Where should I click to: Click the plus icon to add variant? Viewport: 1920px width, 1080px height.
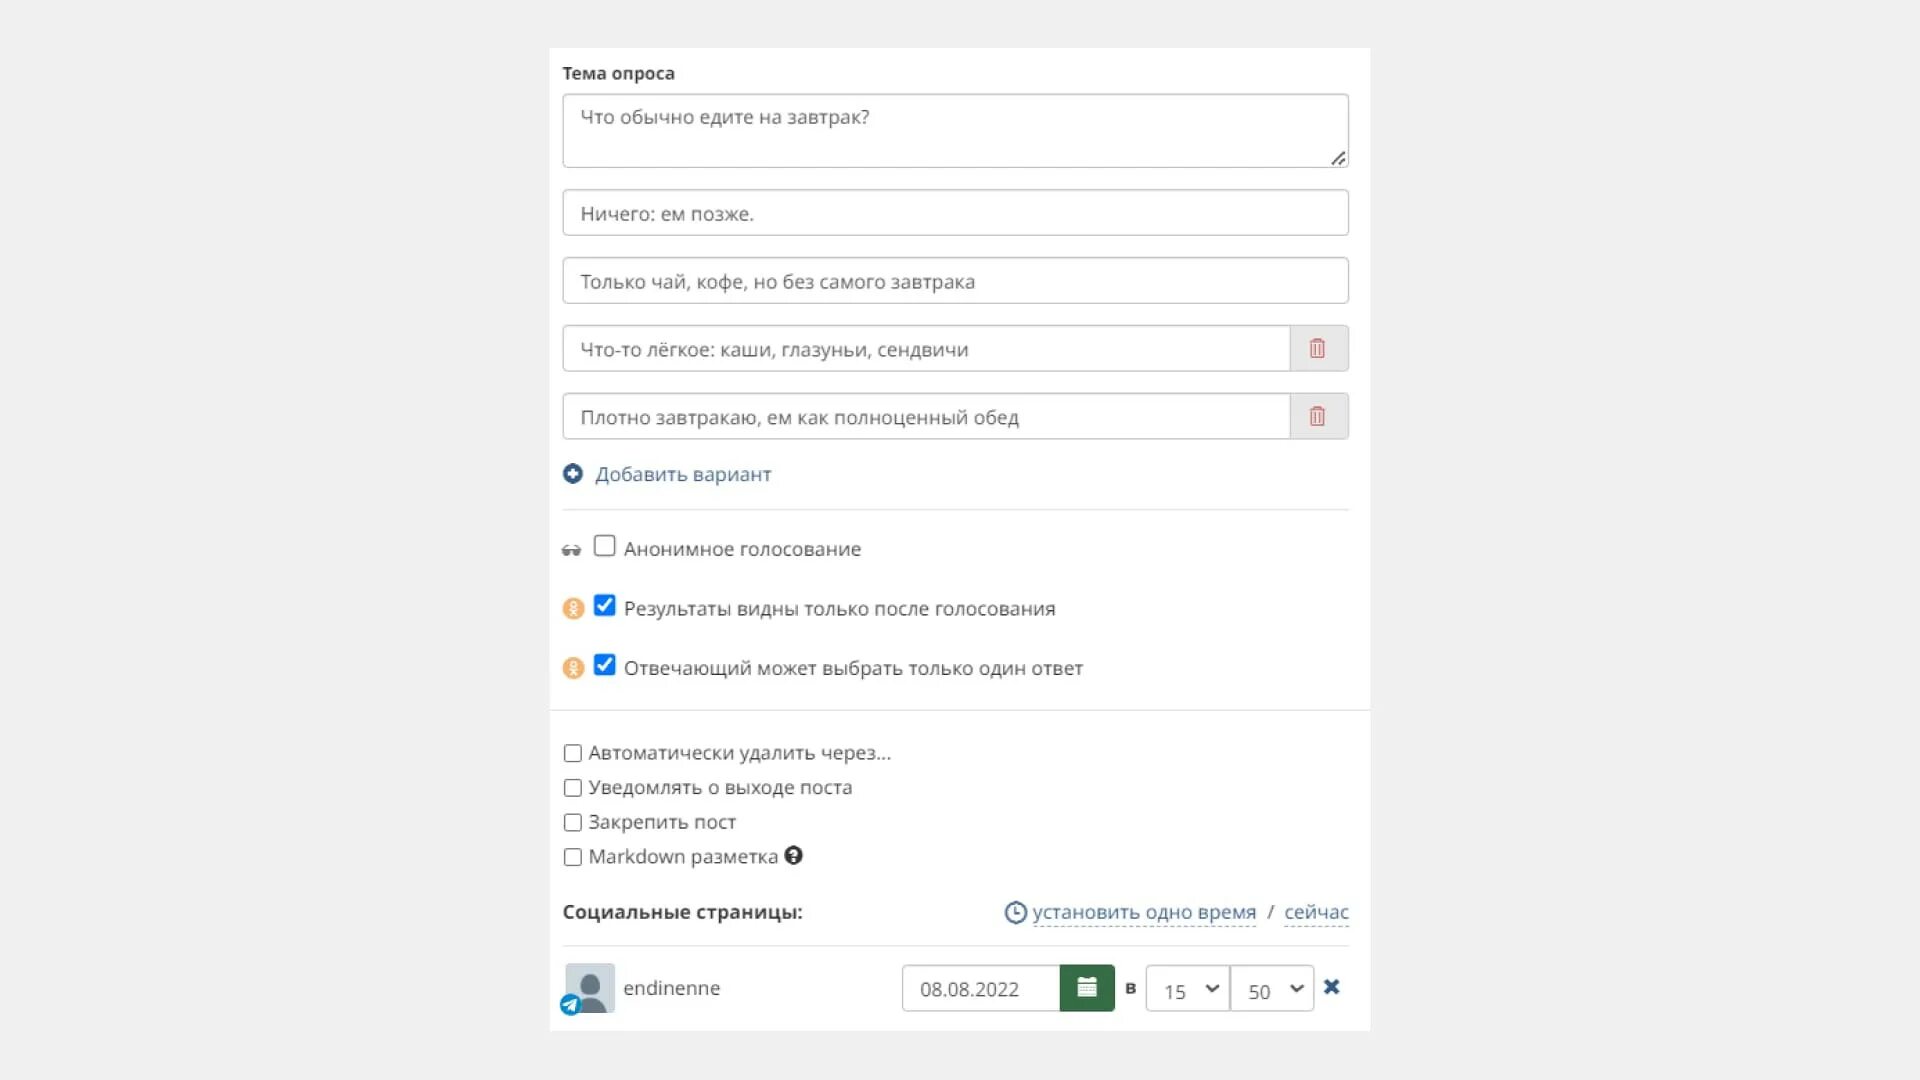573,474
